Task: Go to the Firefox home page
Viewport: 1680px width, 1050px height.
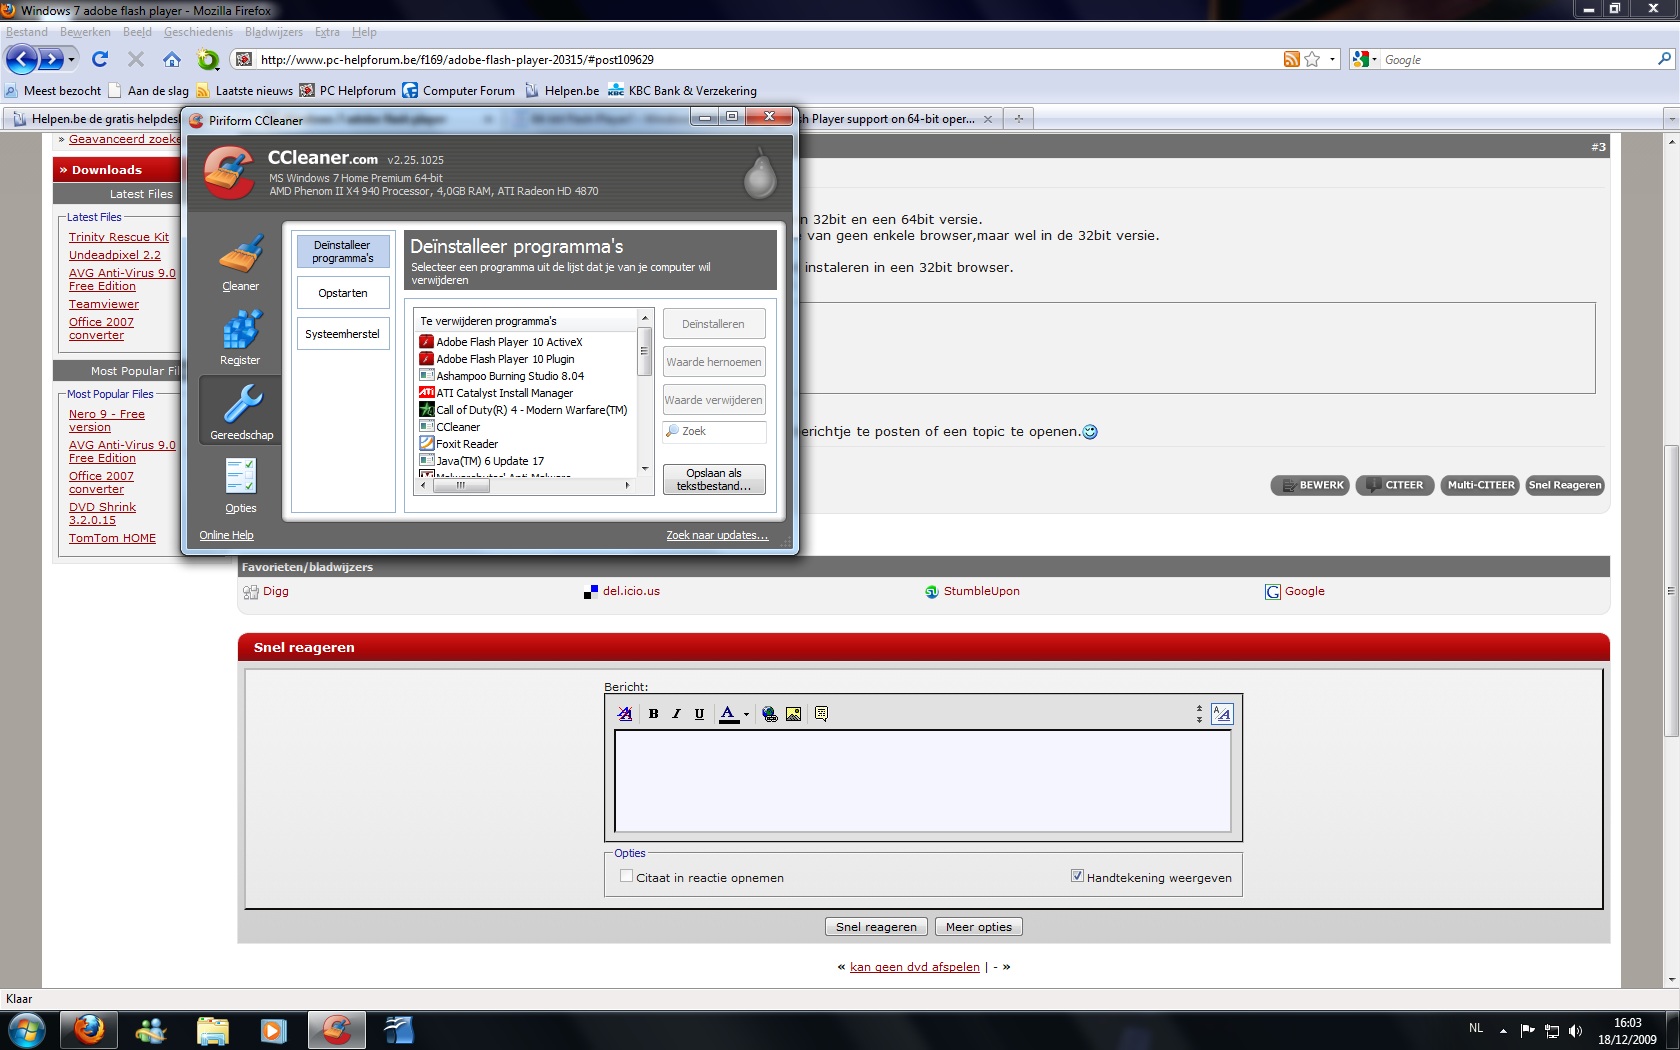Action: tap(172, 60)
